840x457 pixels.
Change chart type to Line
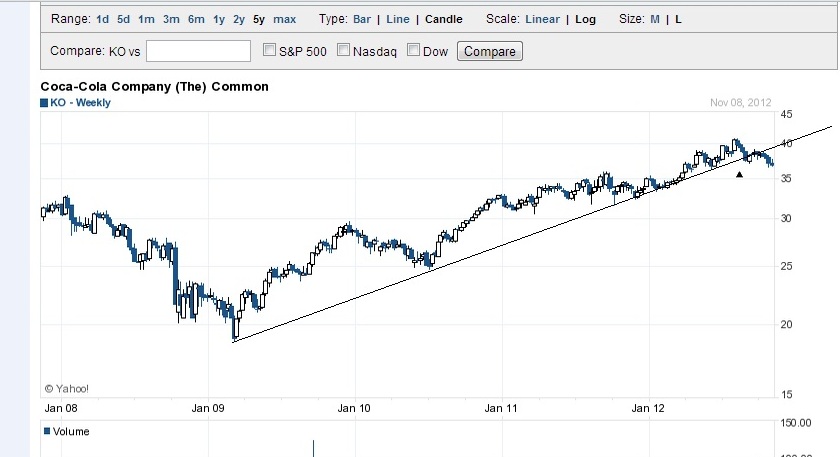tap(398, 19)
